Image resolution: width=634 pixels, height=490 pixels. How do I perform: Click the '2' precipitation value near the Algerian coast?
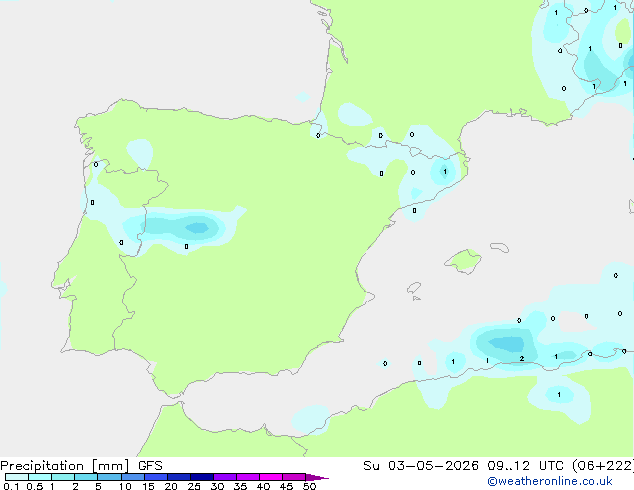522,359
